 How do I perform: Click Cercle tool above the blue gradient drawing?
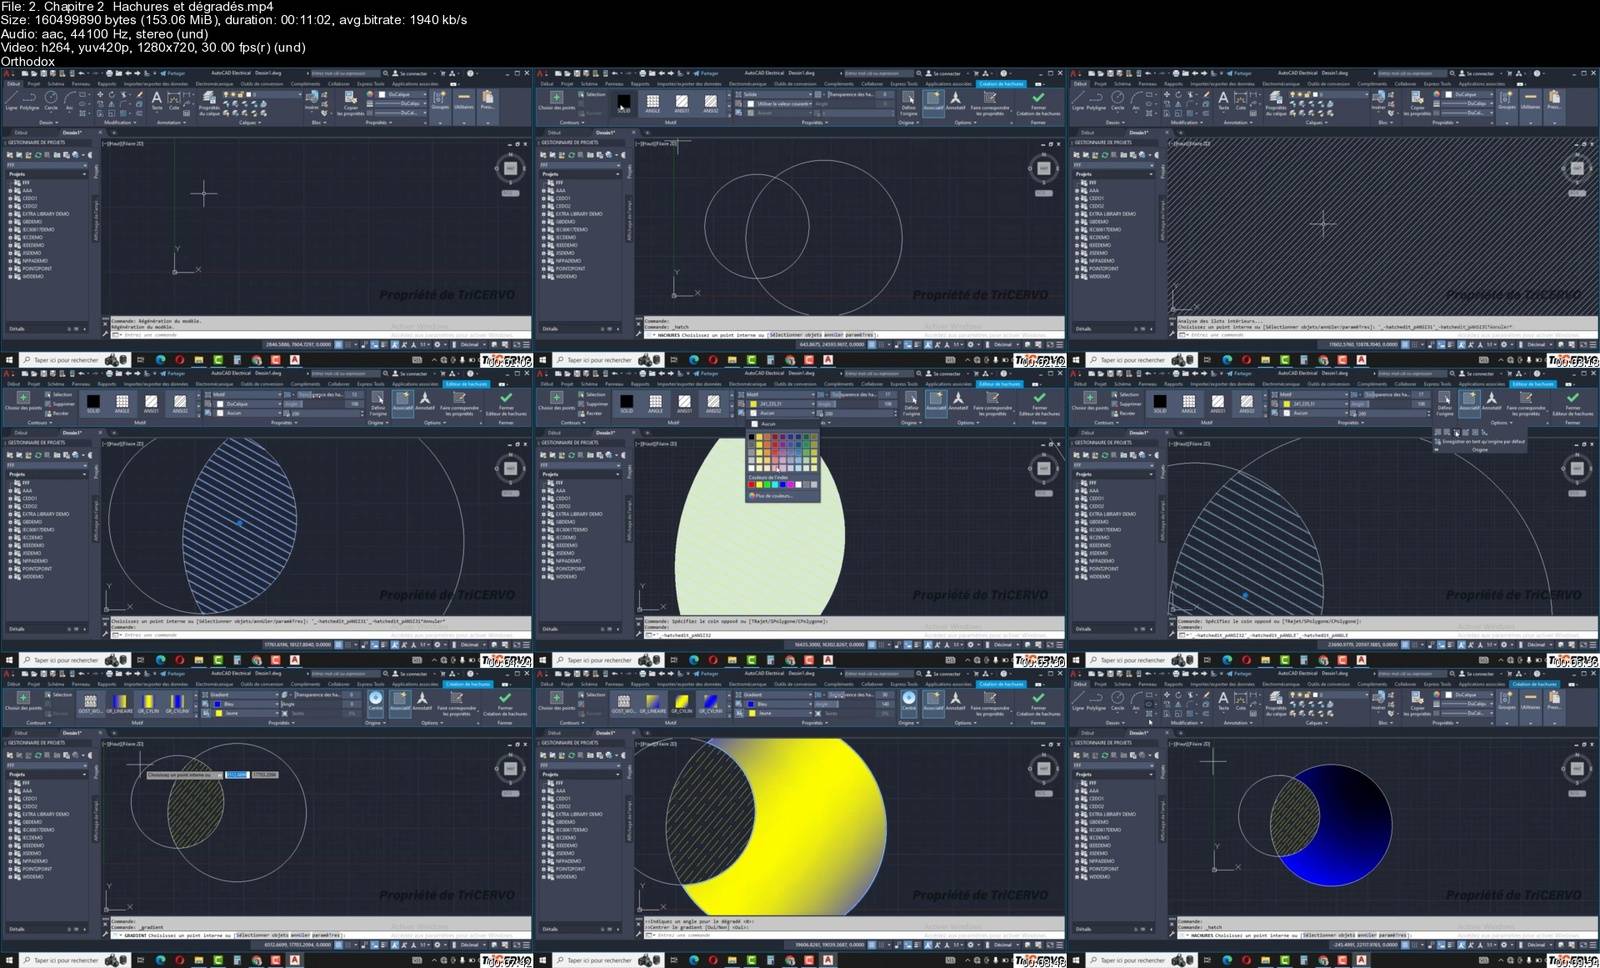pyautogui.click(x=1118, y=699)
